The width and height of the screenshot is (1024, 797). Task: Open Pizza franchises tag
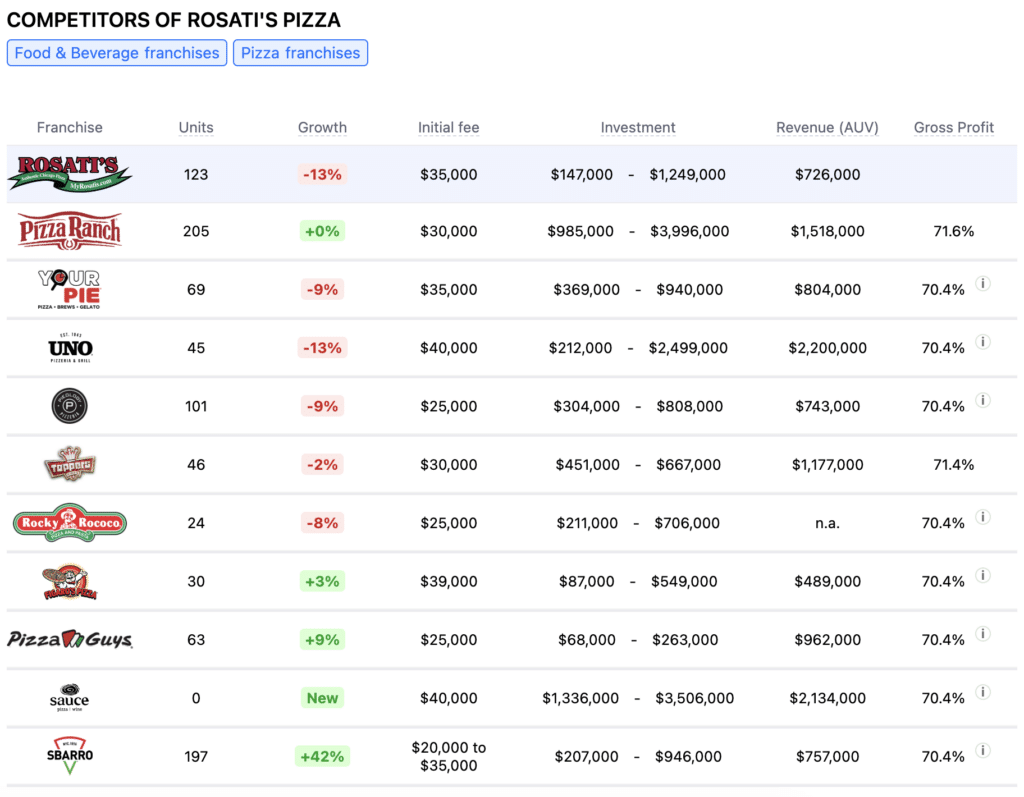[300, 53]
